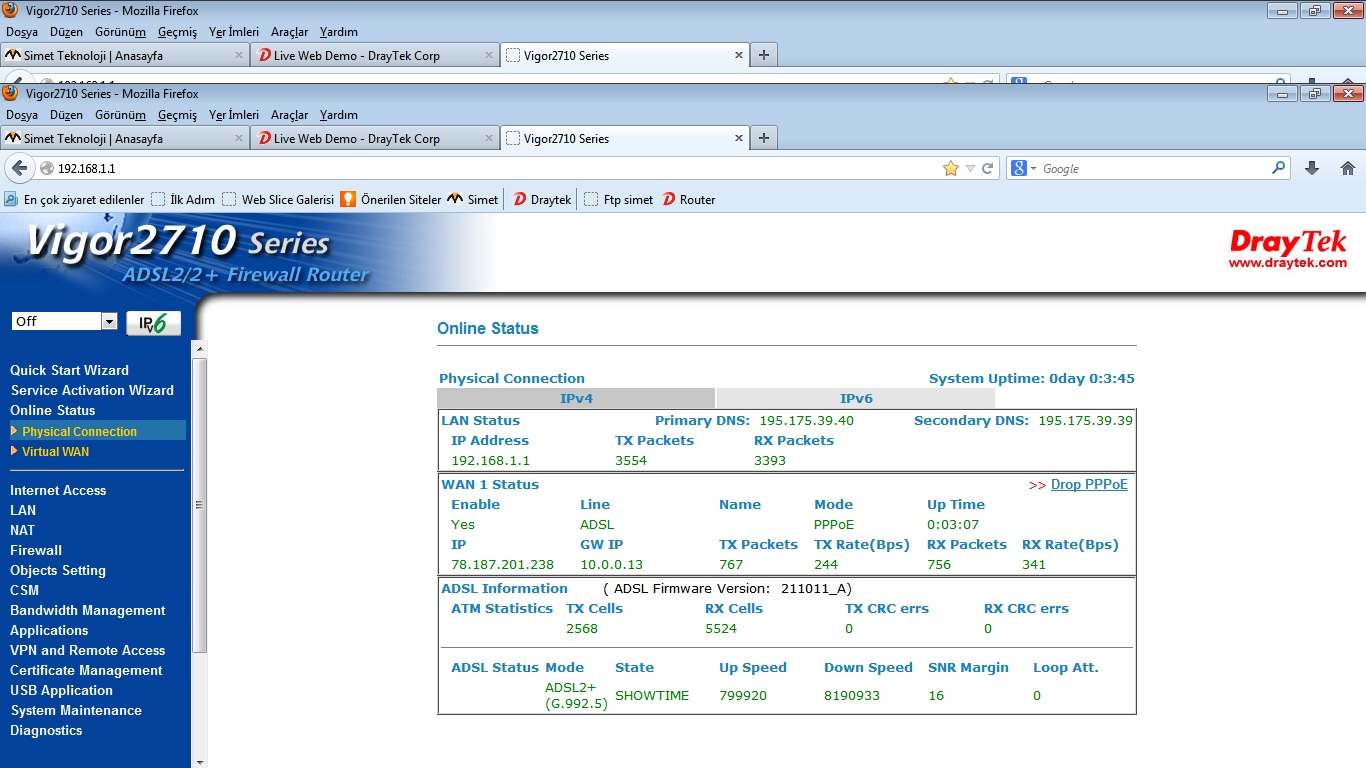Click the reload page icon
Viewport: 1366px width, 768px height.
click(x=988, y=169)
